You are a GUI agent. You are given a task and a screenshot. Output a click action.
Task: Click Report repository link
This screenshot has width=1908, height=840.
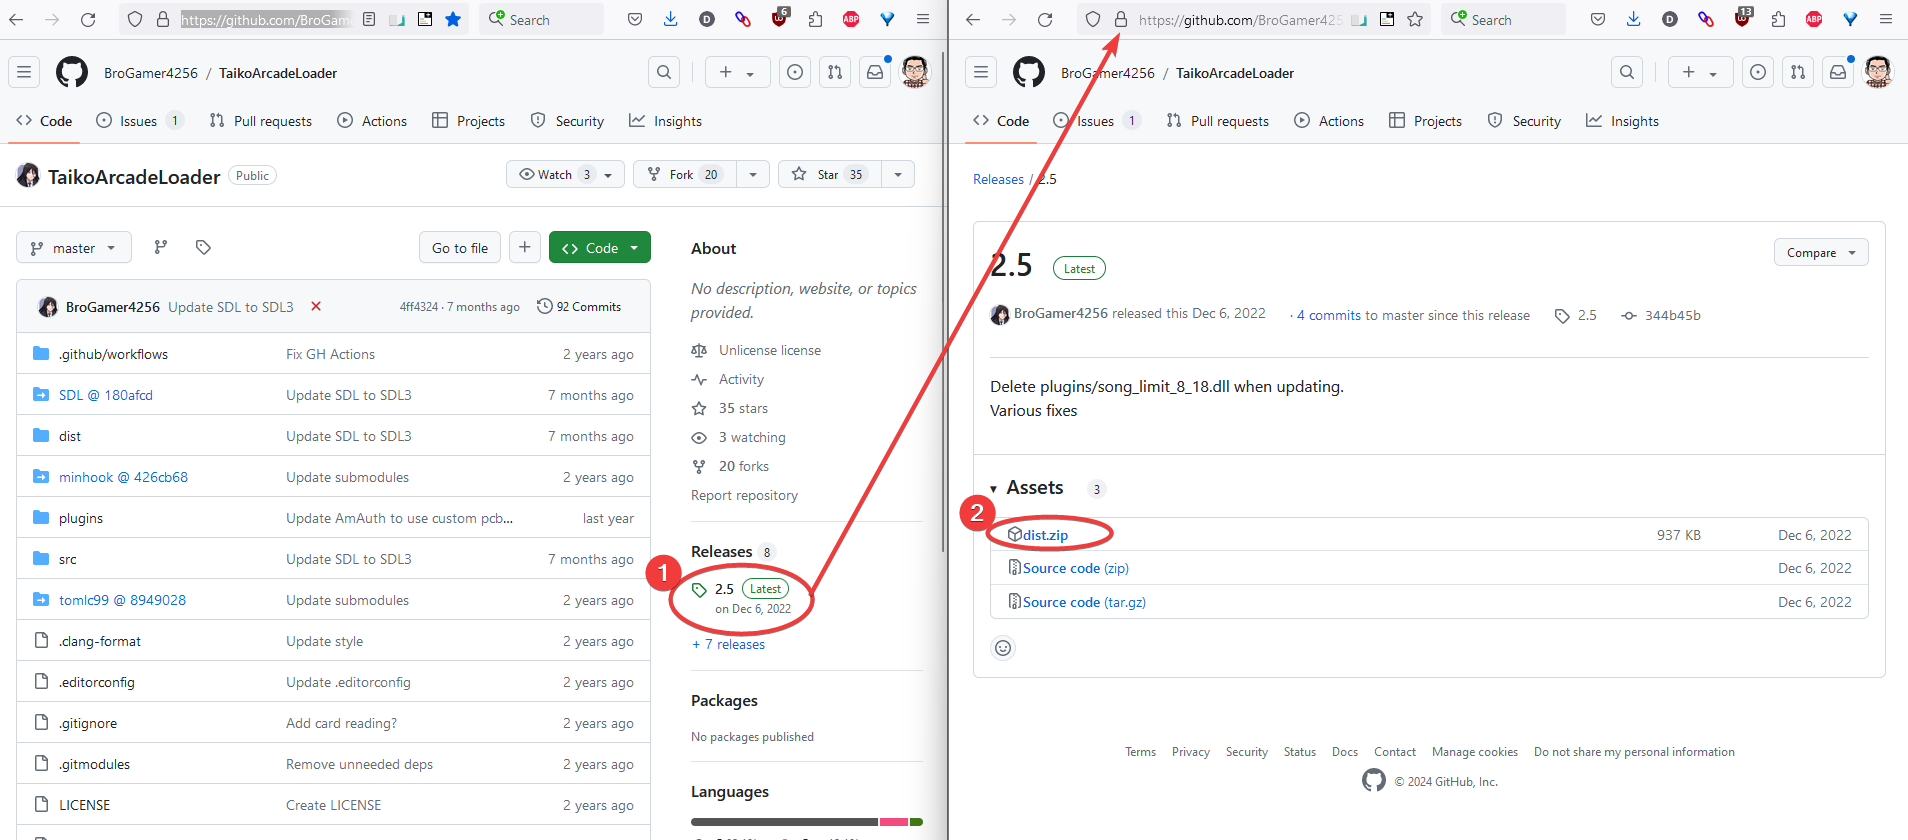click(744, 495)
